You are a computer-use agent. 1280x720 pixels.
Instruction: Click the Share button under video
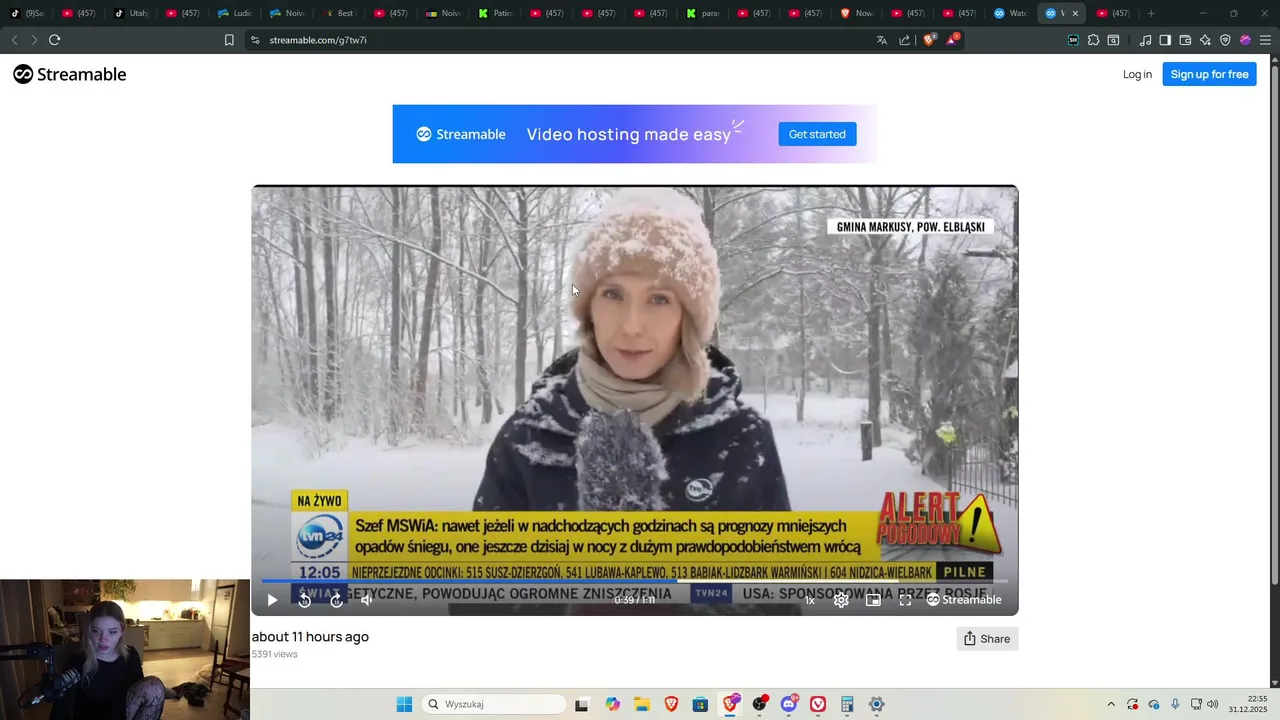[987, 639]
